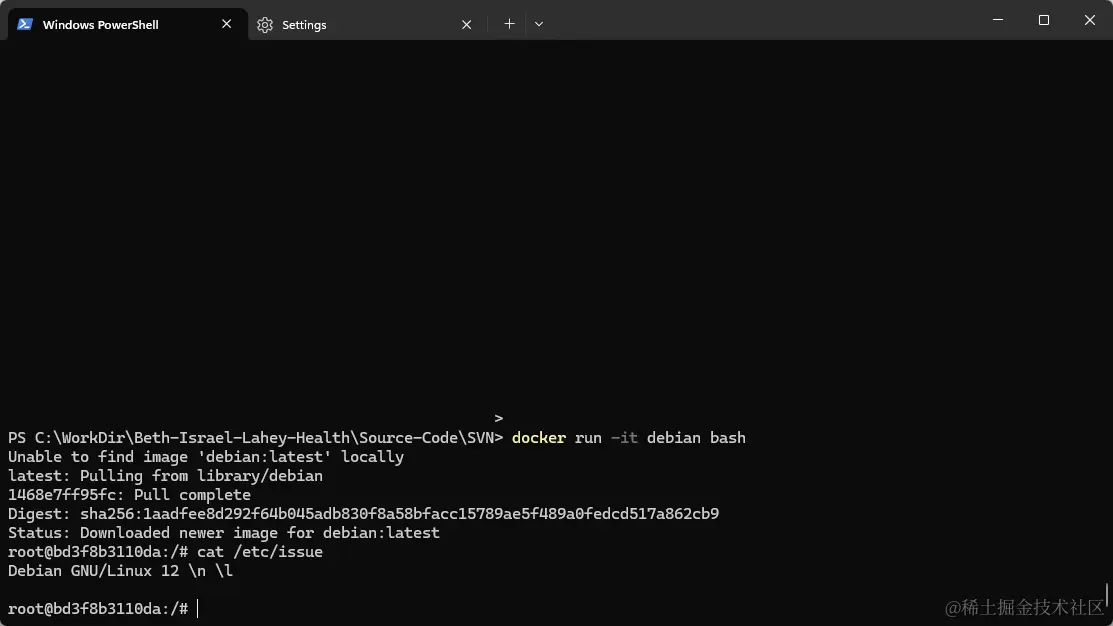This screenshot has height=626, width=1113.
Task: Expand the new tab profile dropdown
Action: [539, 24]
